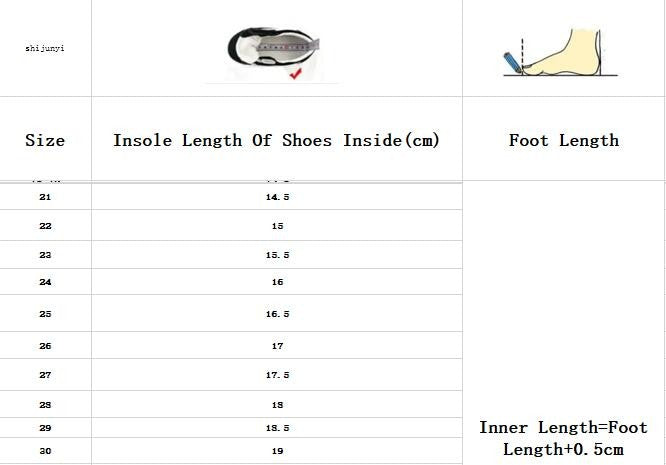The height and width of the screenshot is (465, 666).
Task: Click the size 30 cell
Action: (x=45, y=451)
